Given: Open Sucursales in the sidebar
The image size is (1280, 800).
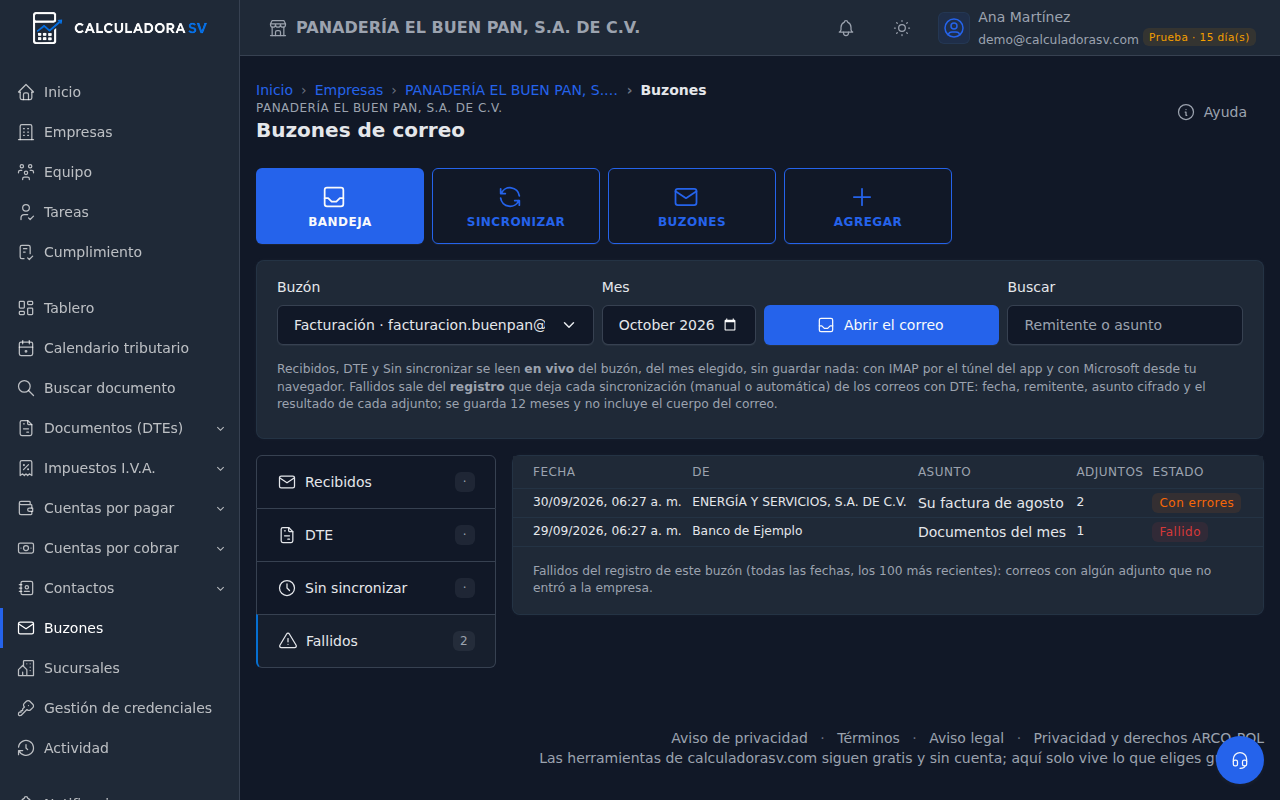Looking at the screenshot, I should click(120, 668).
